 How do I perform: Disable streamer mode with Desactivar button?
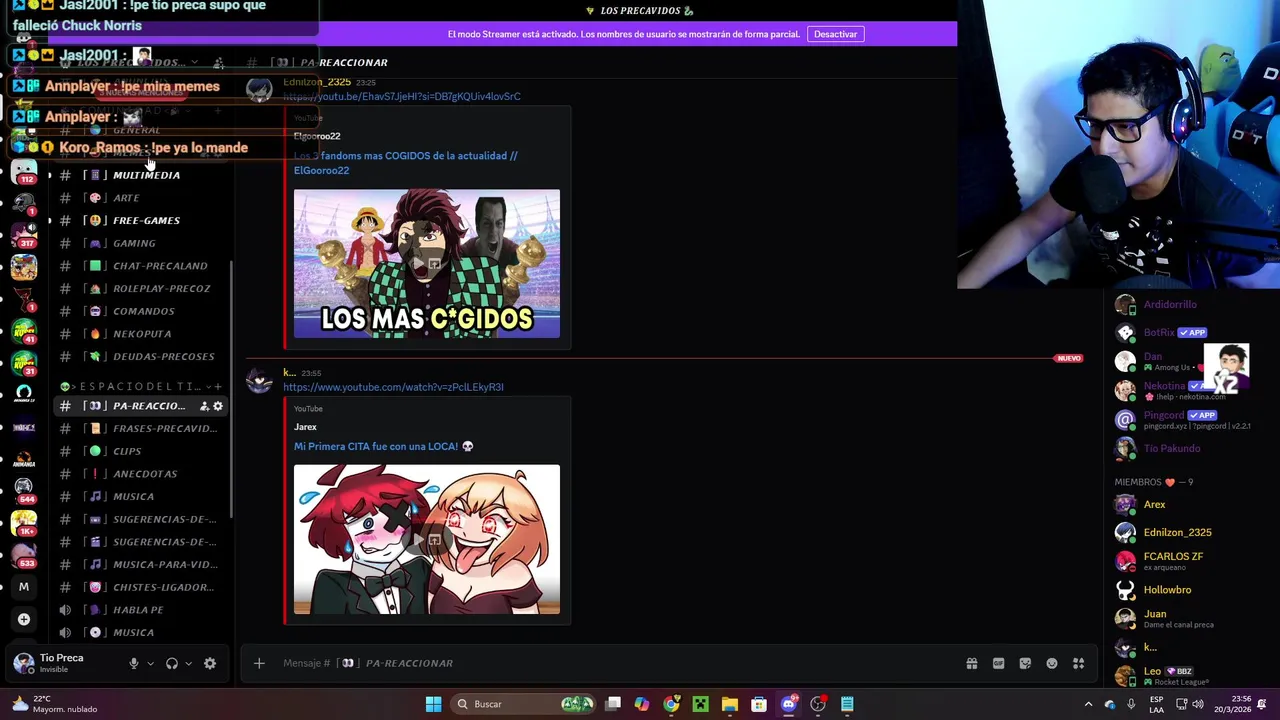pos(835,34)
